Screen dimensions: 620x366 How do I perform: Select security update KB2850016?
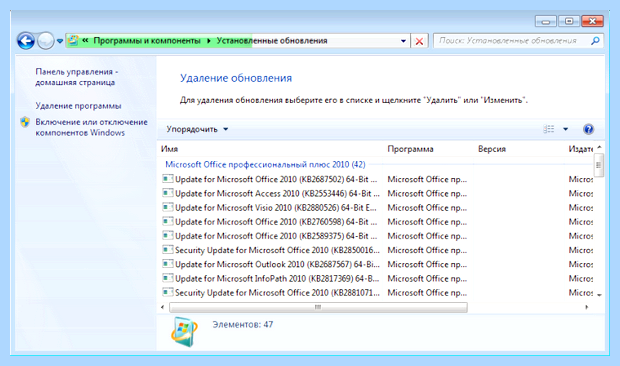[x=277, y=251]
